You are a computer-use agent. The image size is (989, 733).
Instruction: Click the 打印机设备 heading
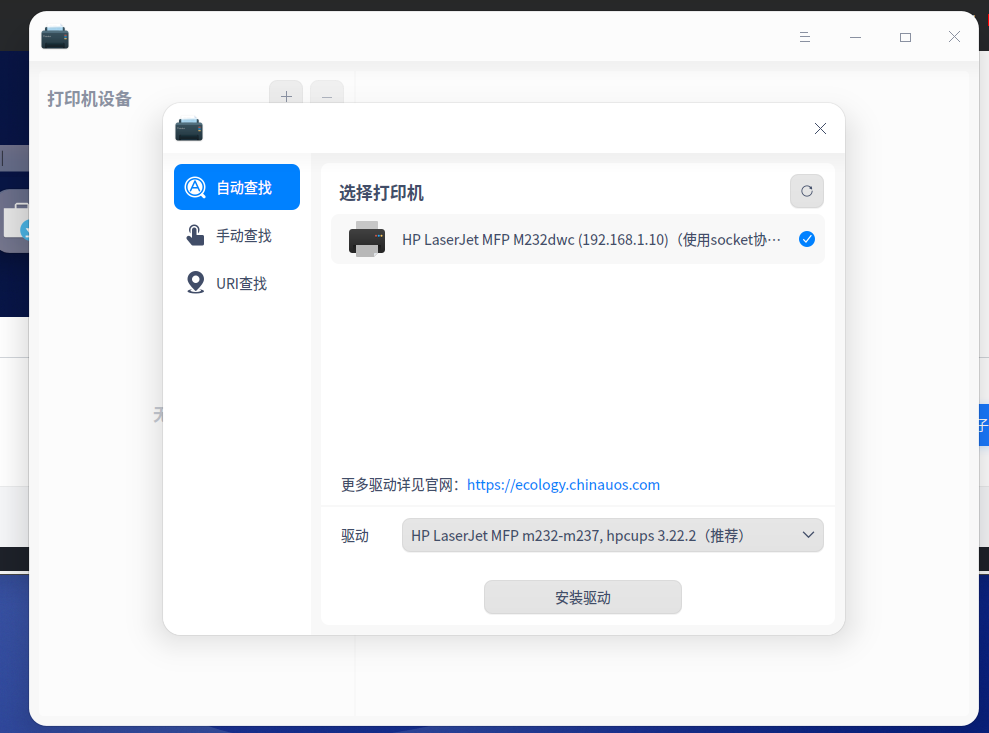[90, 99]
